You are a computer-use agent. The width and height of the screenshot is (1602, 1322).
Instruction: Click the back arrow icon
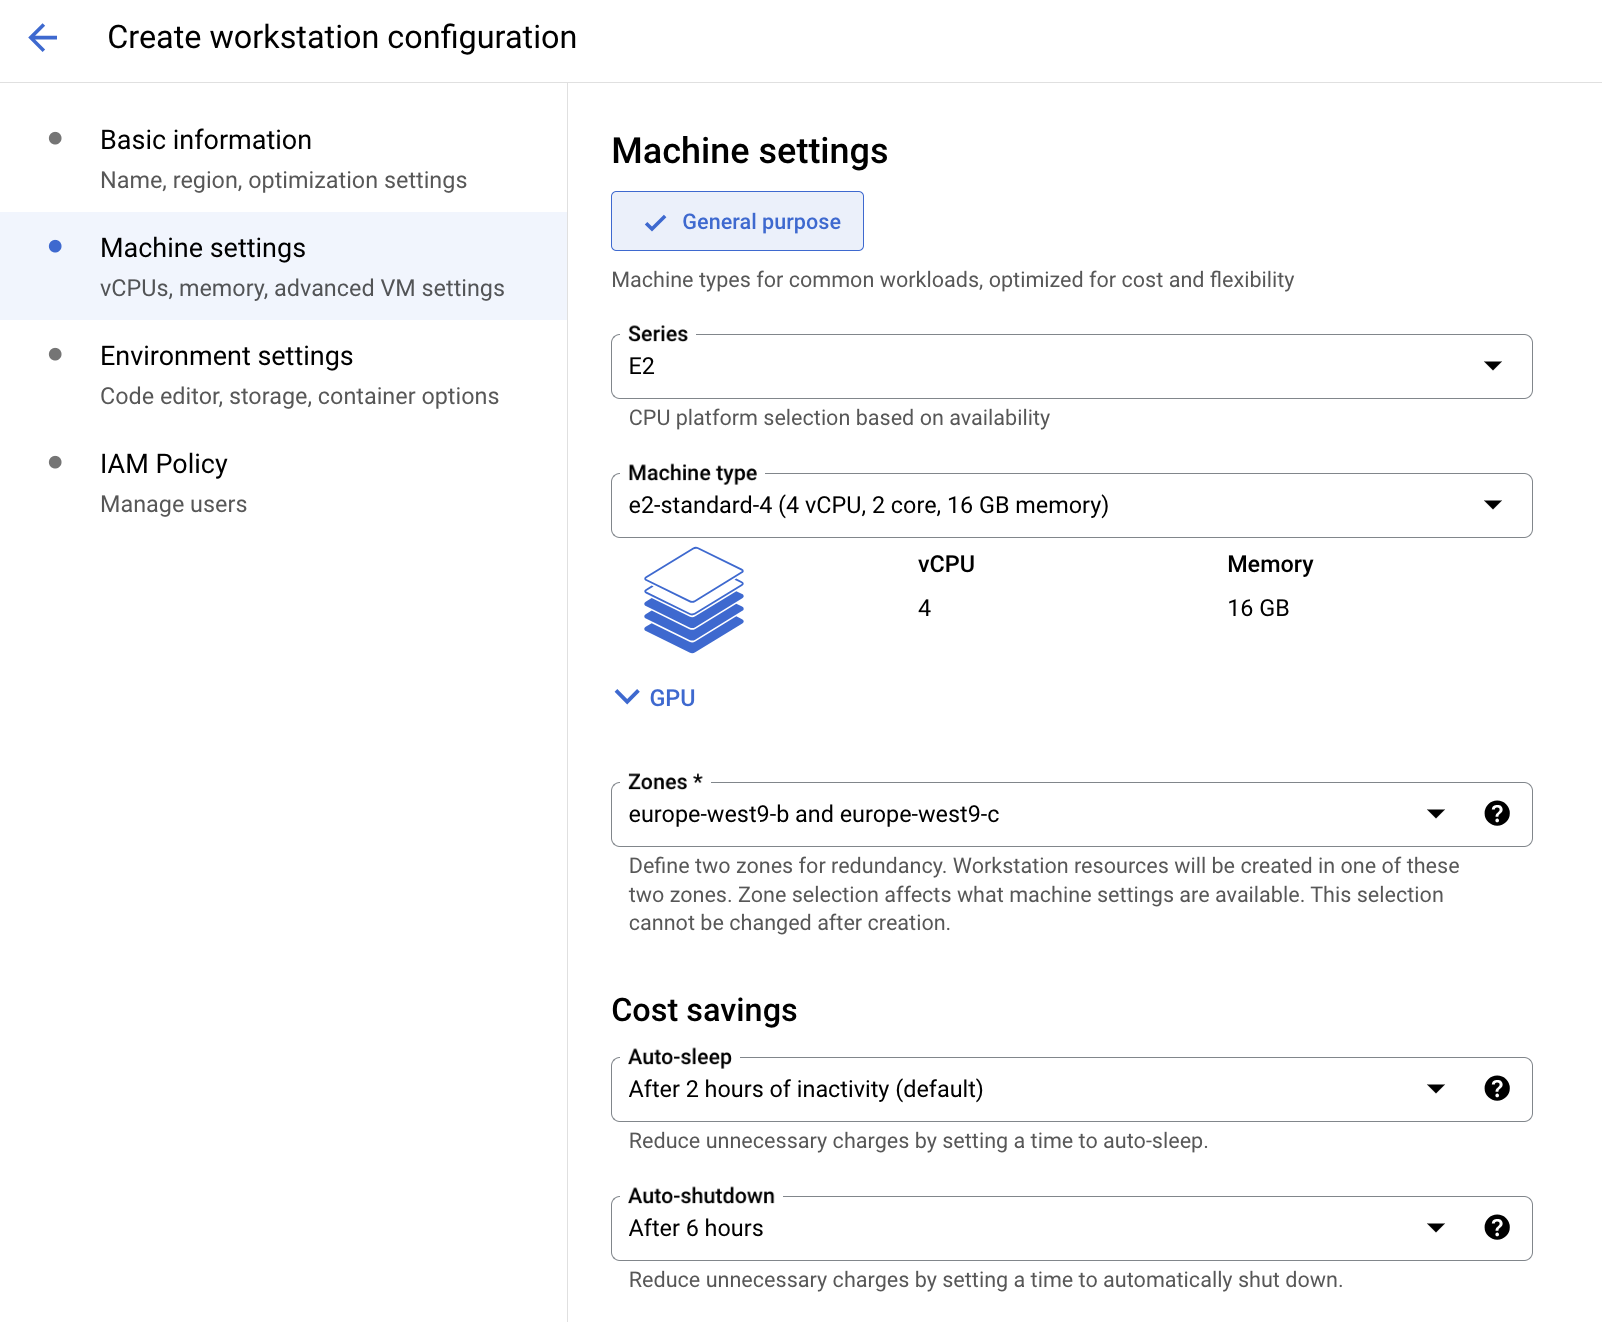(x=43, y=38)
